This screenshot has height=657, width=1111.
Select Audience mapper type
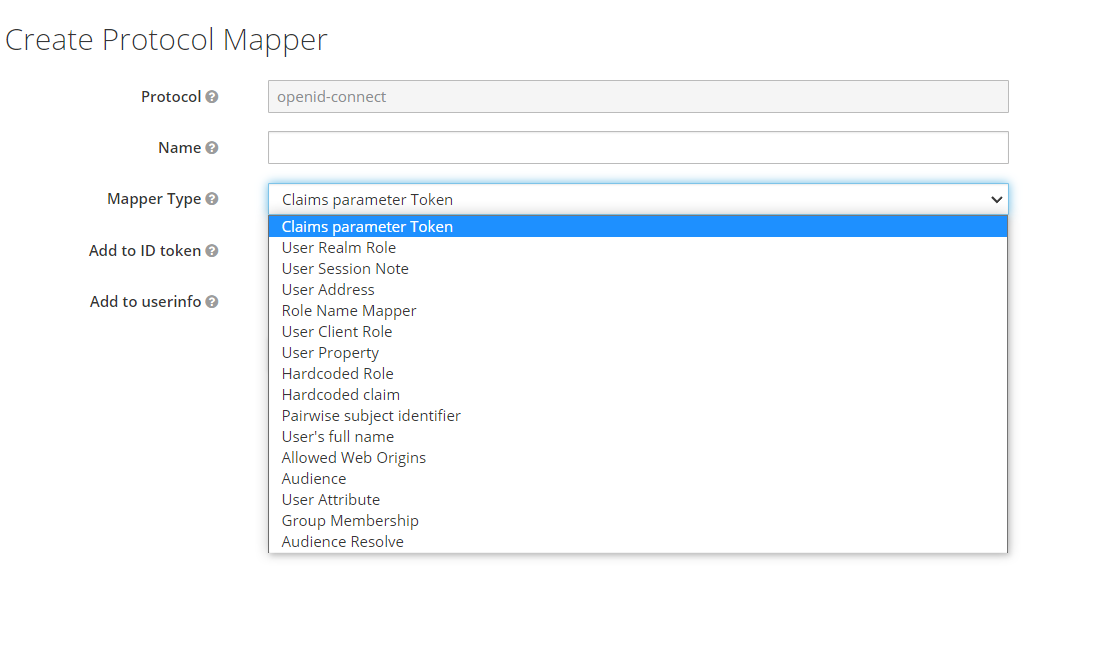638,478
